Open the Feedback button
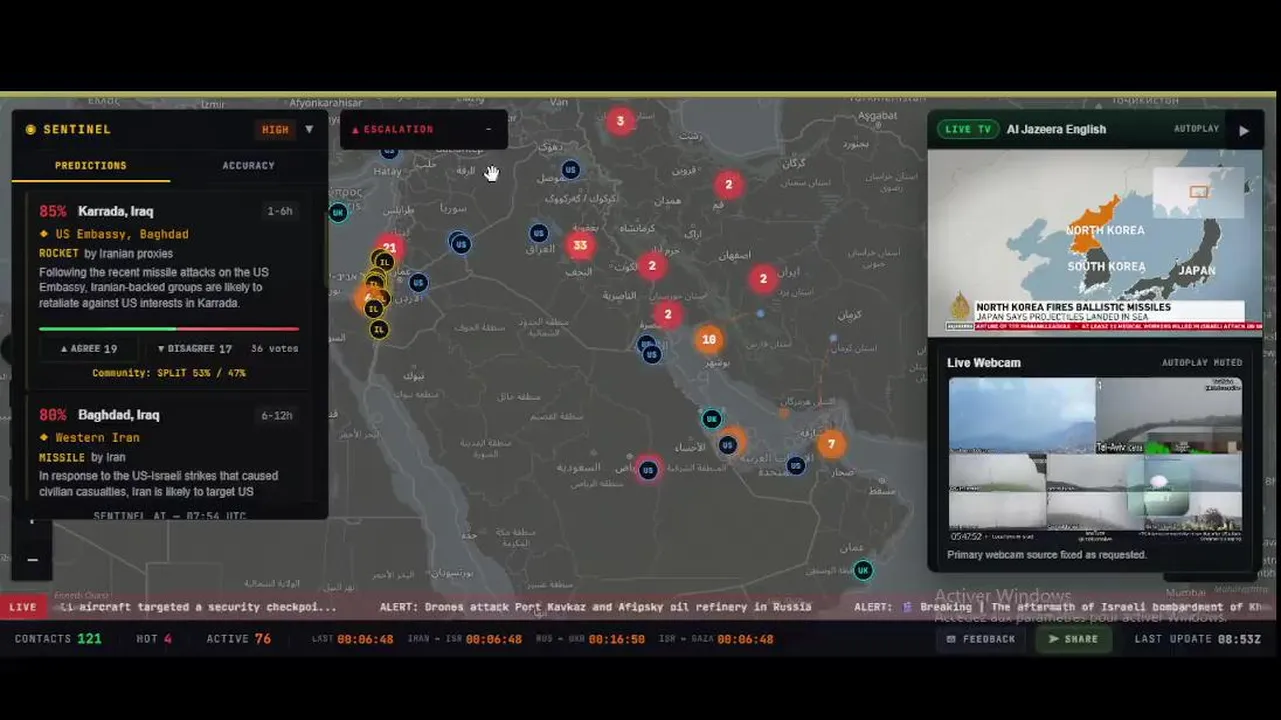 point(980,639)
